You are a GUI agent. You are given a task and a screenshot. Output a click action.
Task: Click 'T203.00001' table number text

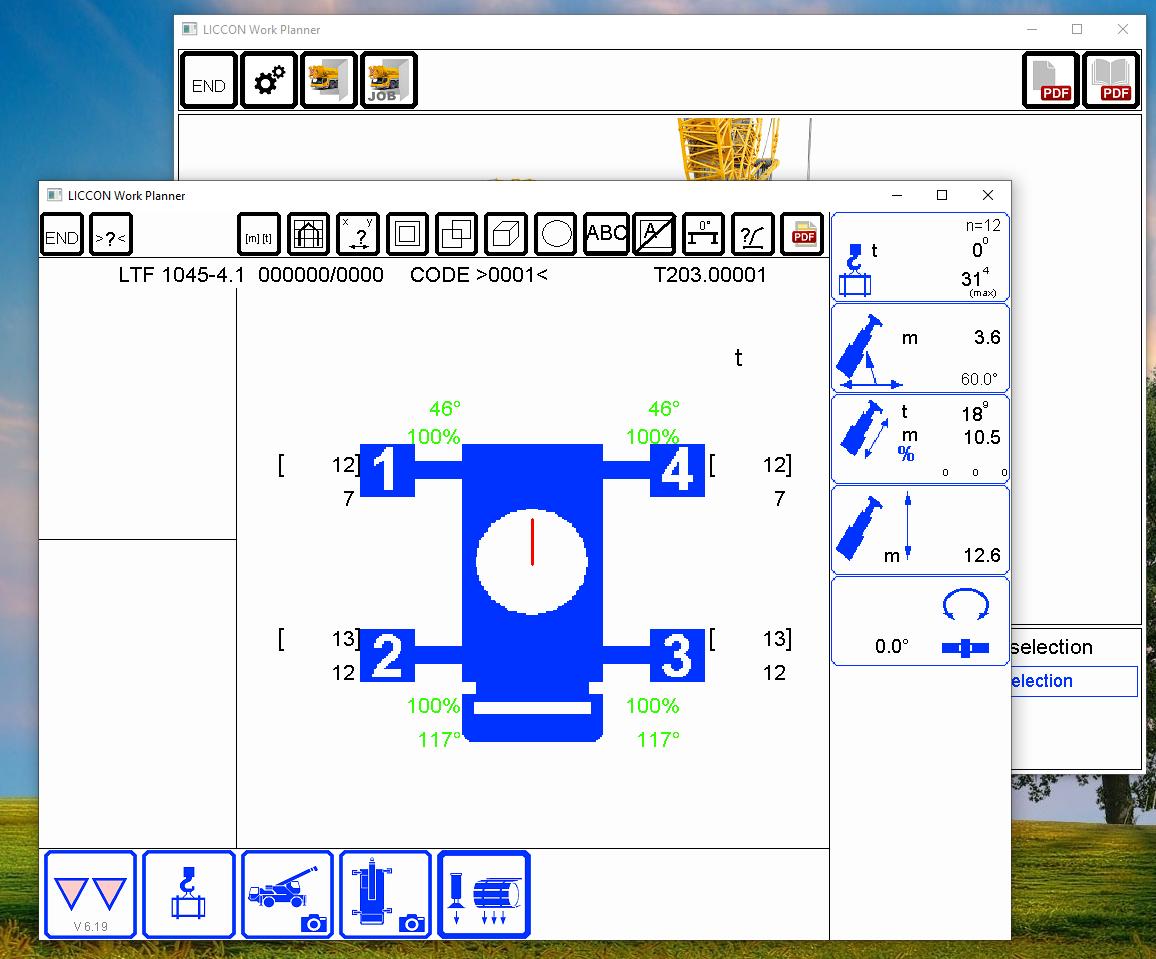710,275
